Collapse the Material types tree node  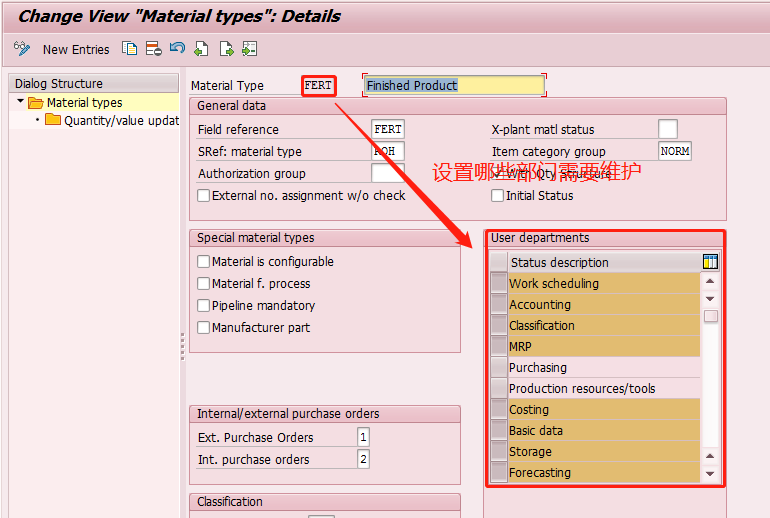(x=20, y=102)
